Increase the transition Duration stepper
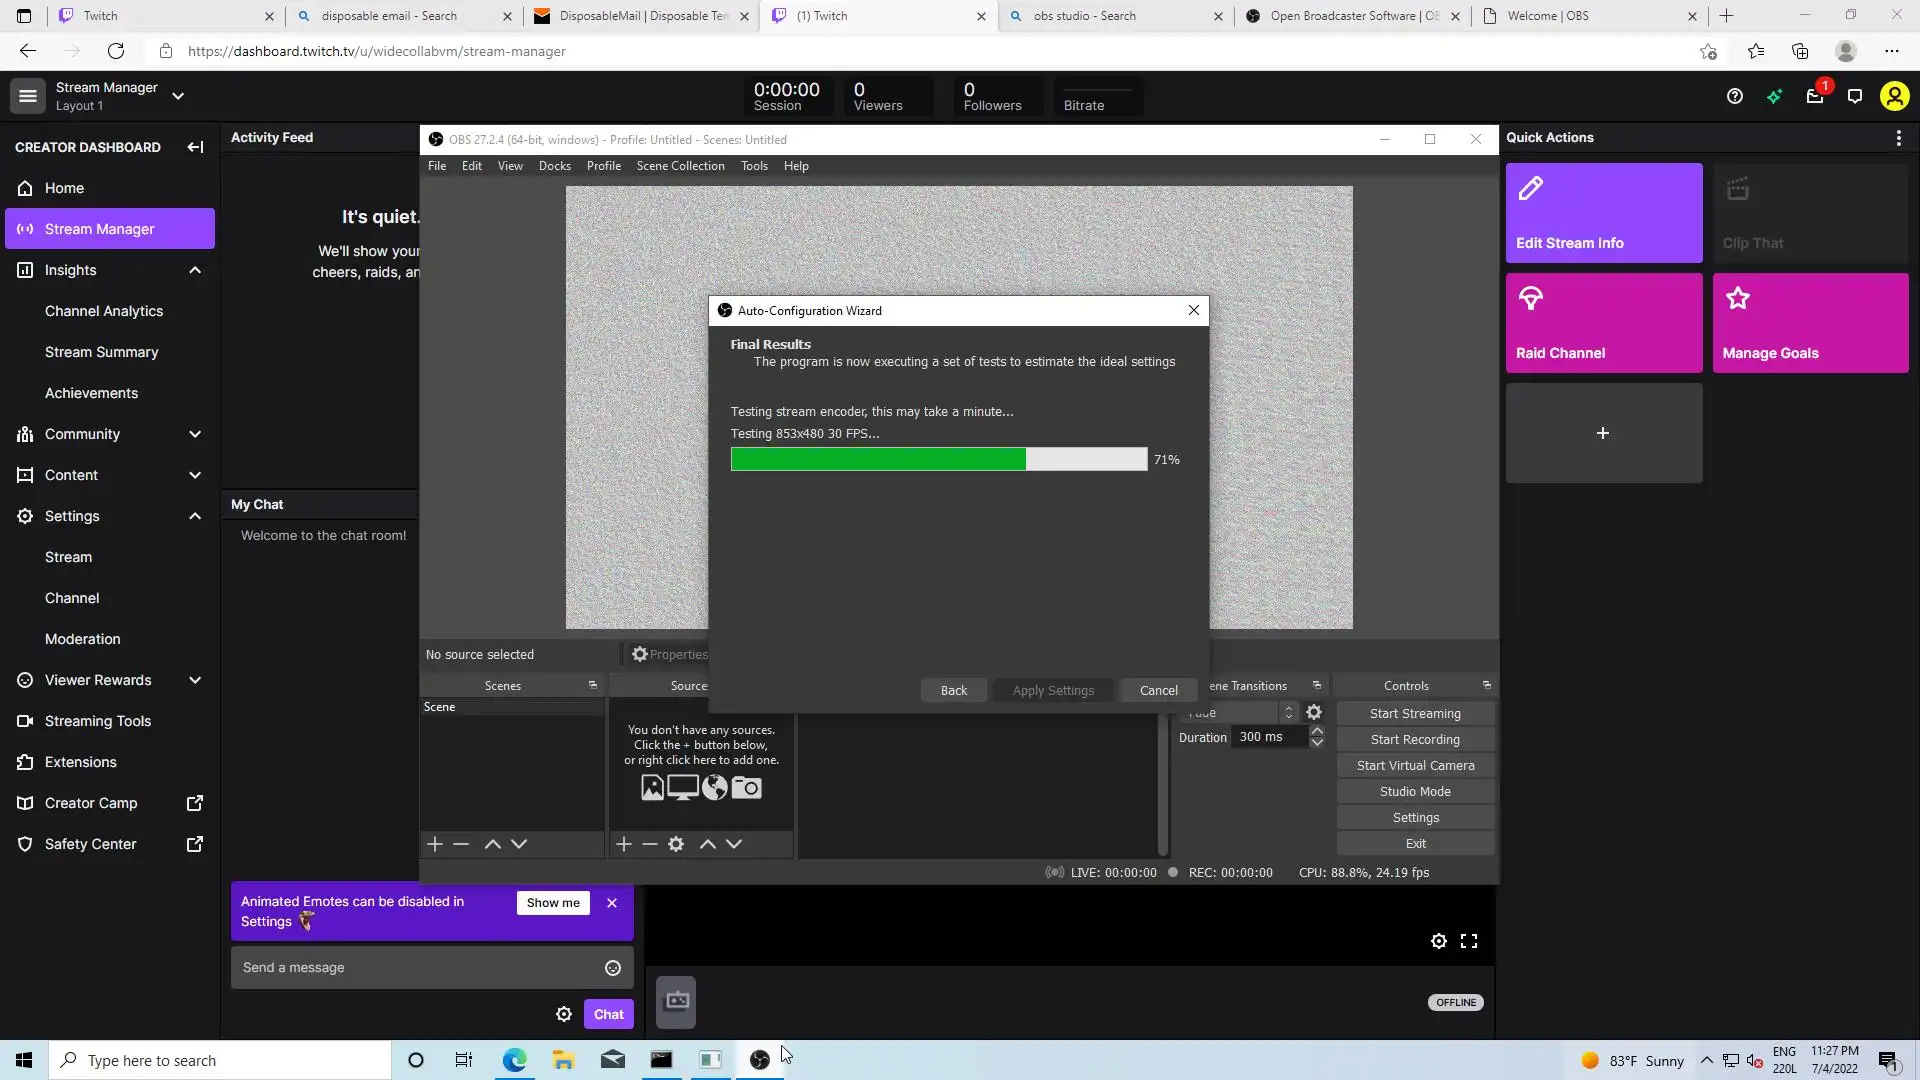Image resolution: width=1920 pixels, height=1080 pixels. 1317,731
